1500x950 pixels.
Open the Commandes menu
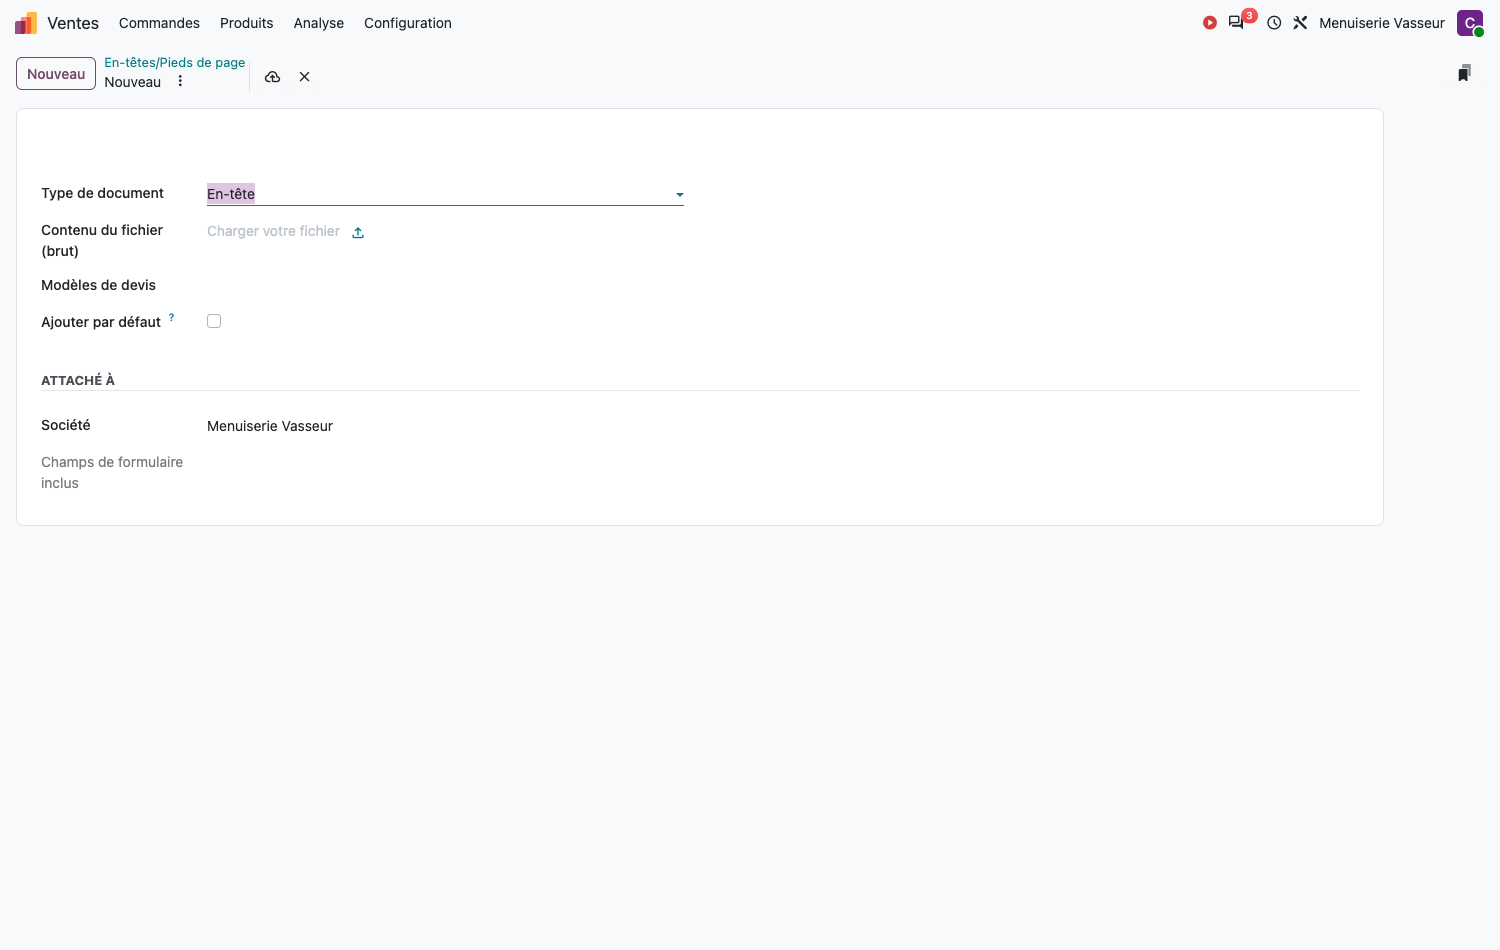point(159,23)
